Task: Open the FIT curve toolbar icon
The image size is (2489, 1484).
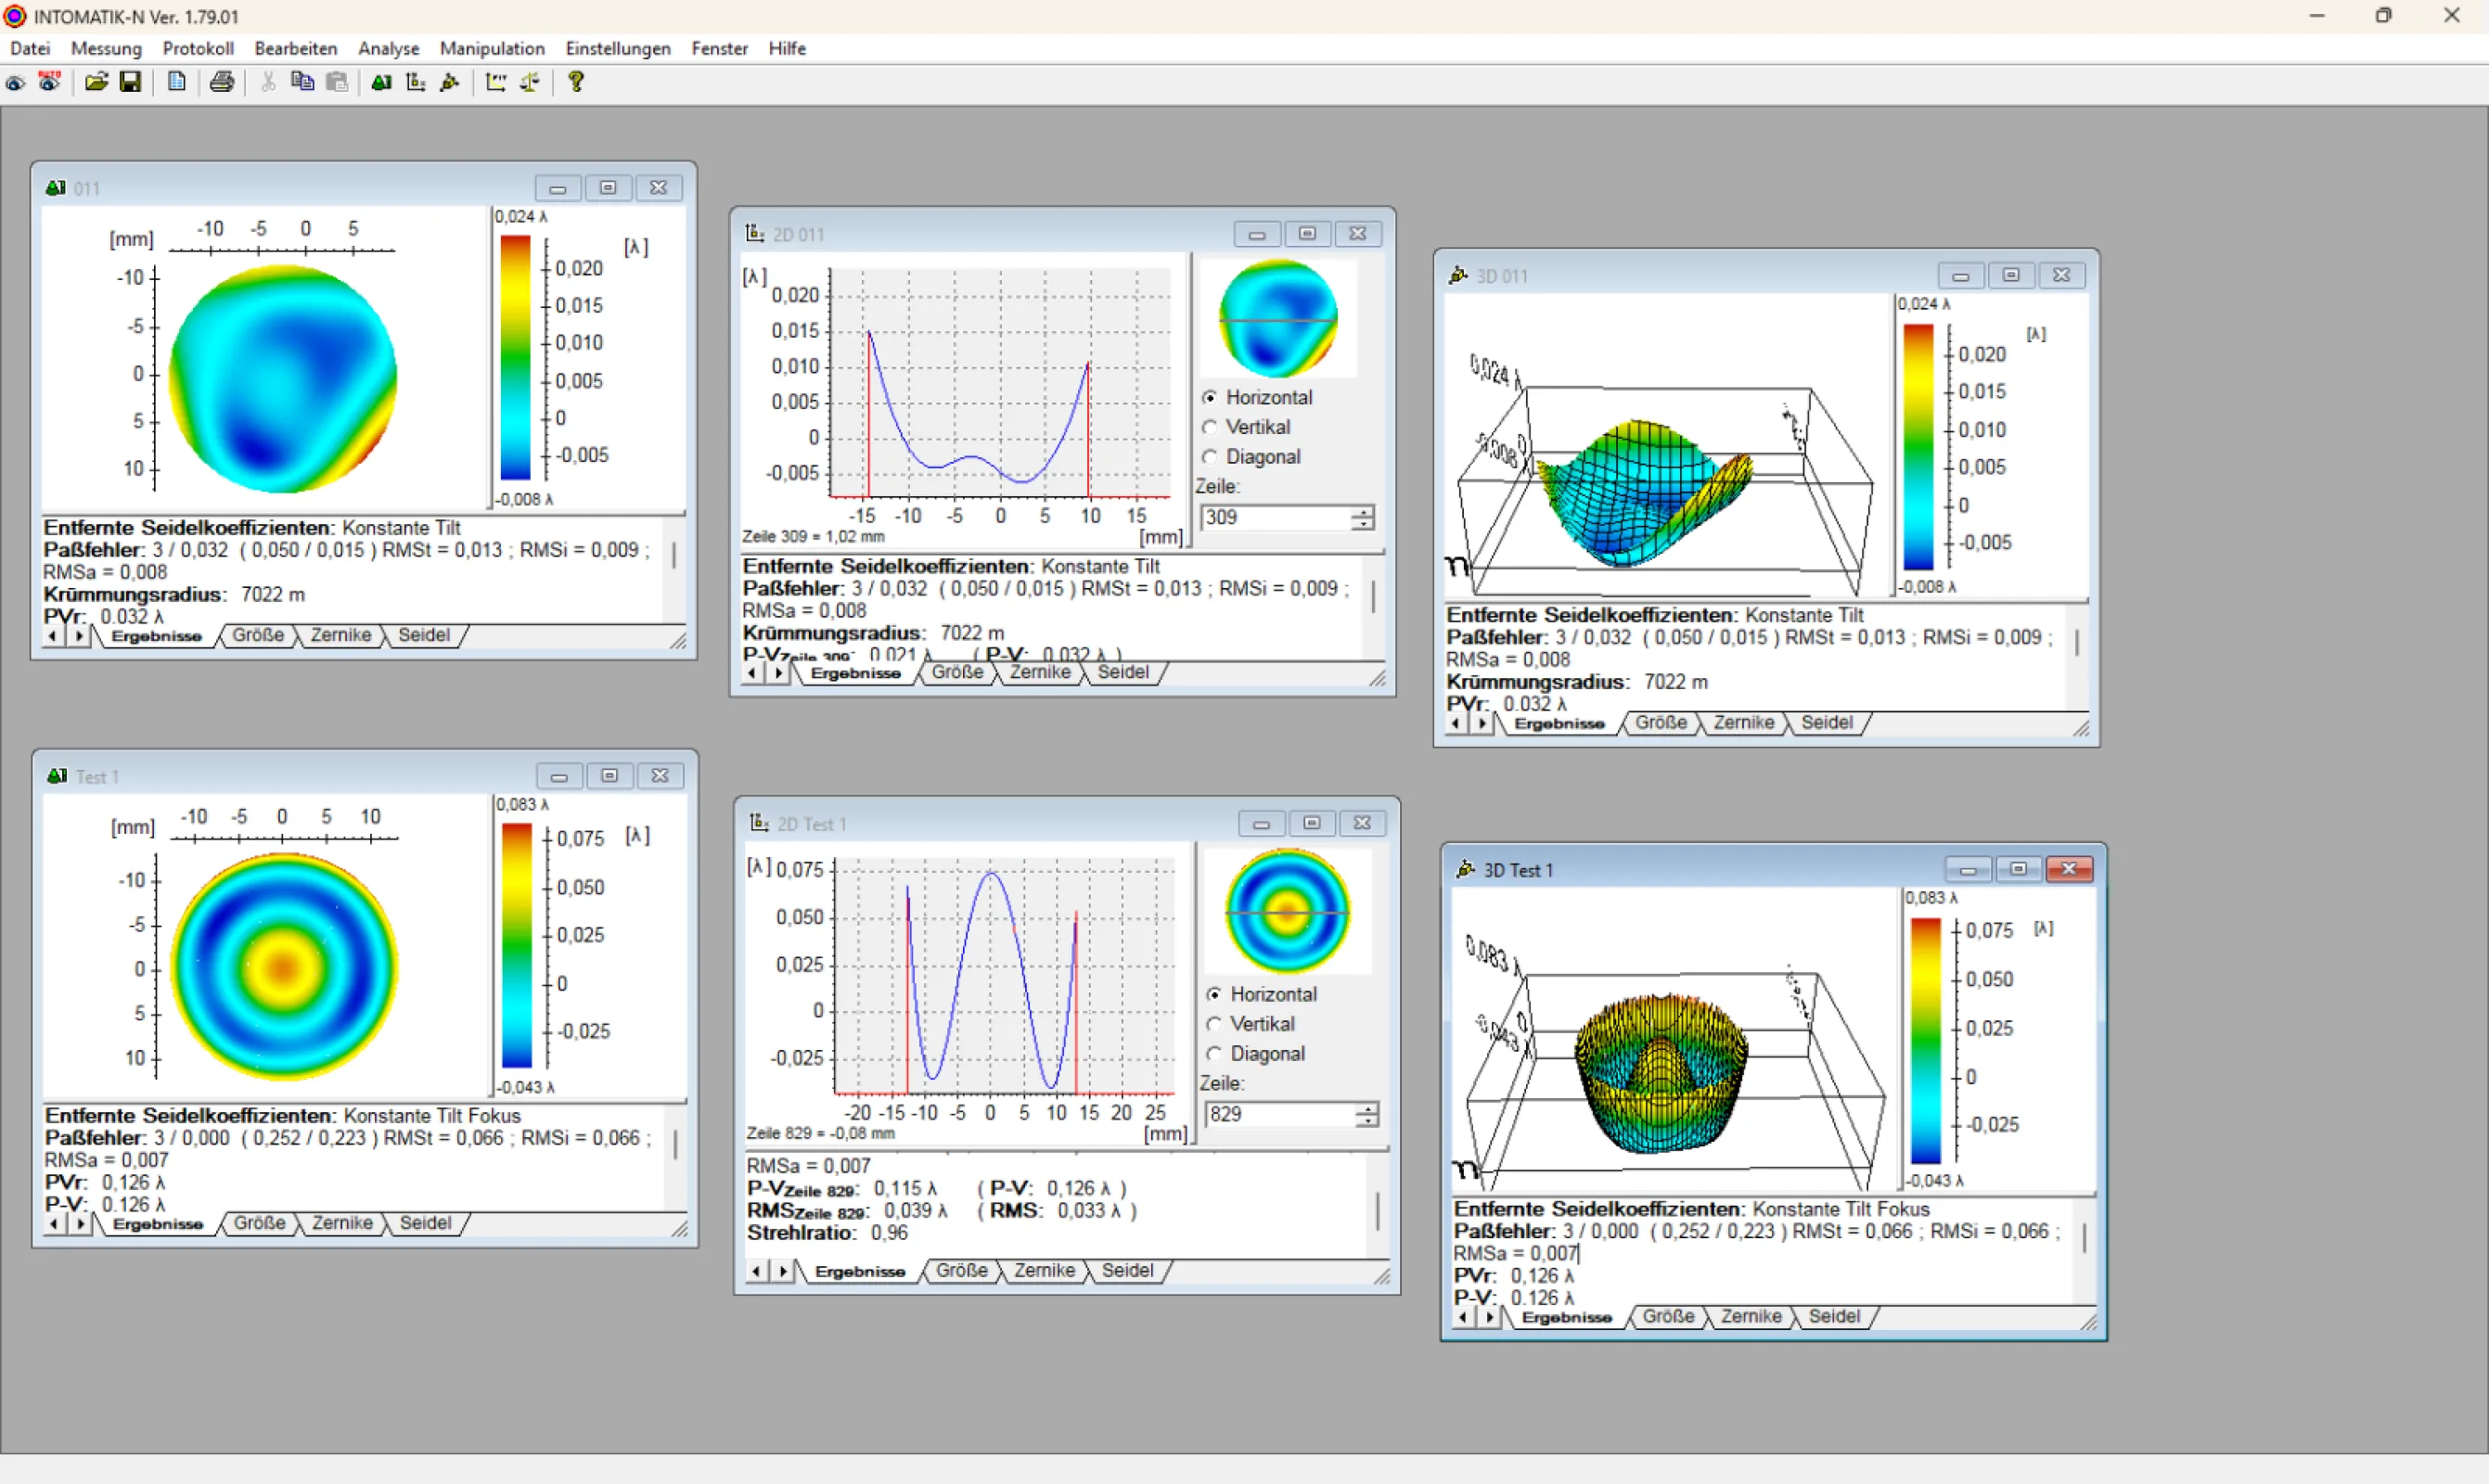Action: (495, 82)
